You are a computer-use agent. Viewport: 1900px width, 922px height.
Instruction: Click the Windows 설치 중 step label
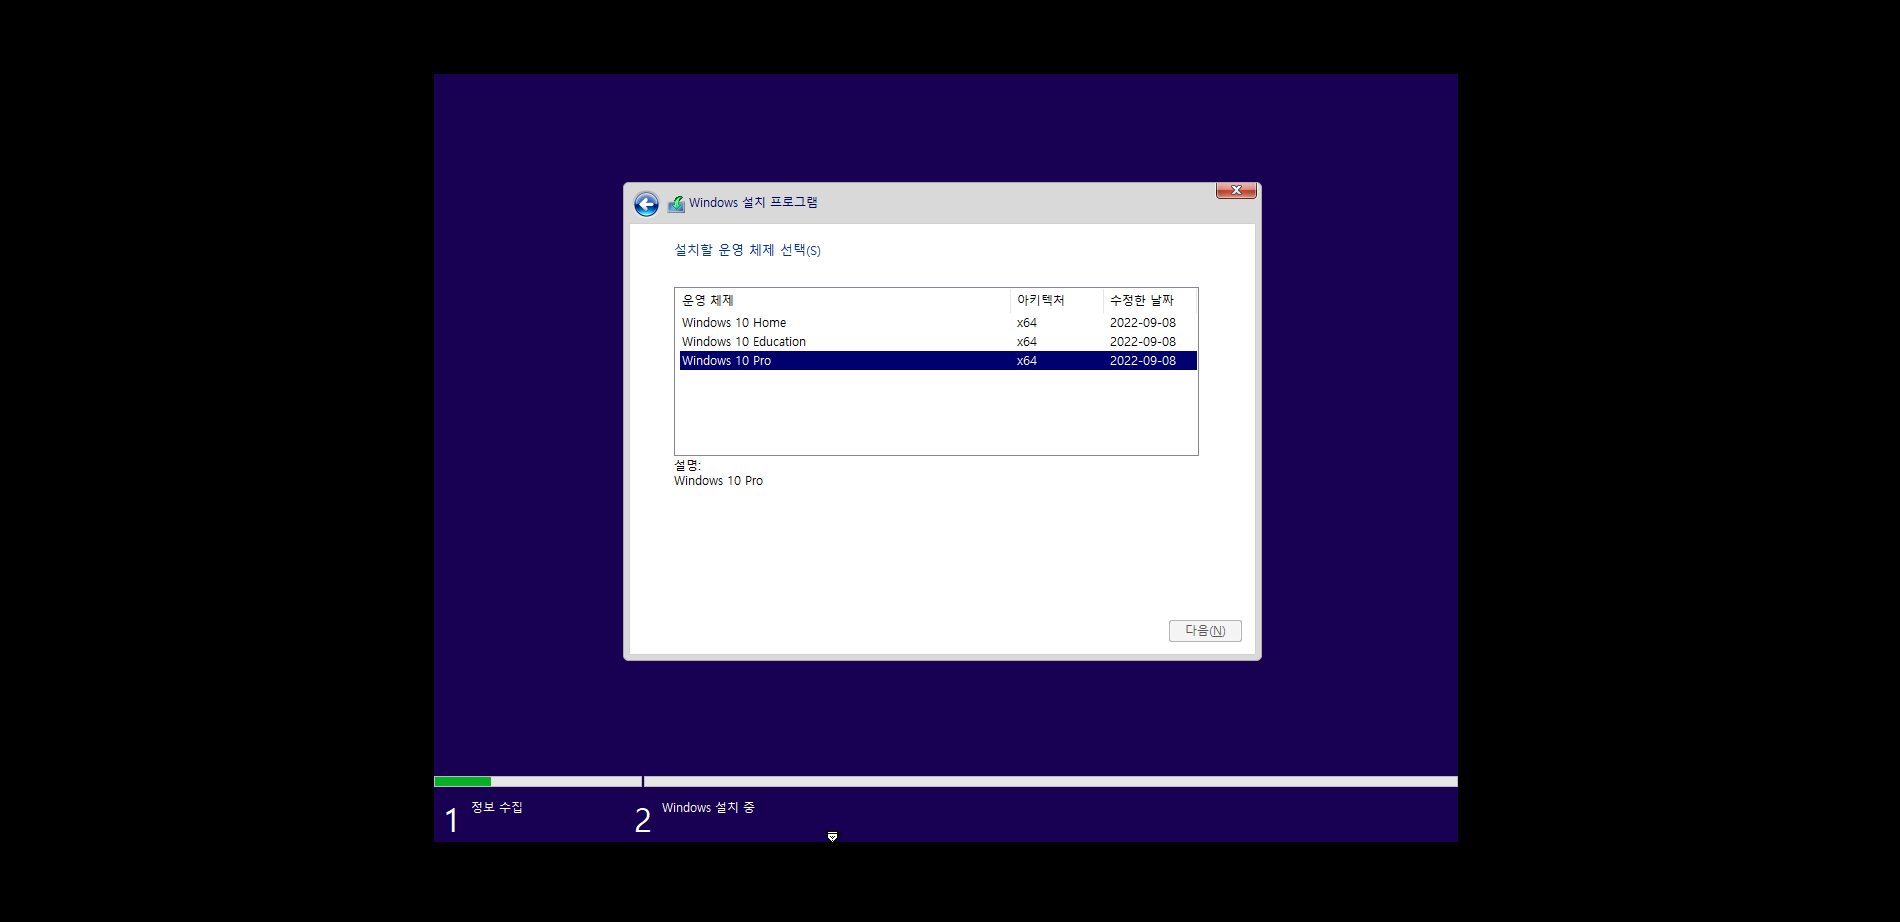[x=708, y=808]
